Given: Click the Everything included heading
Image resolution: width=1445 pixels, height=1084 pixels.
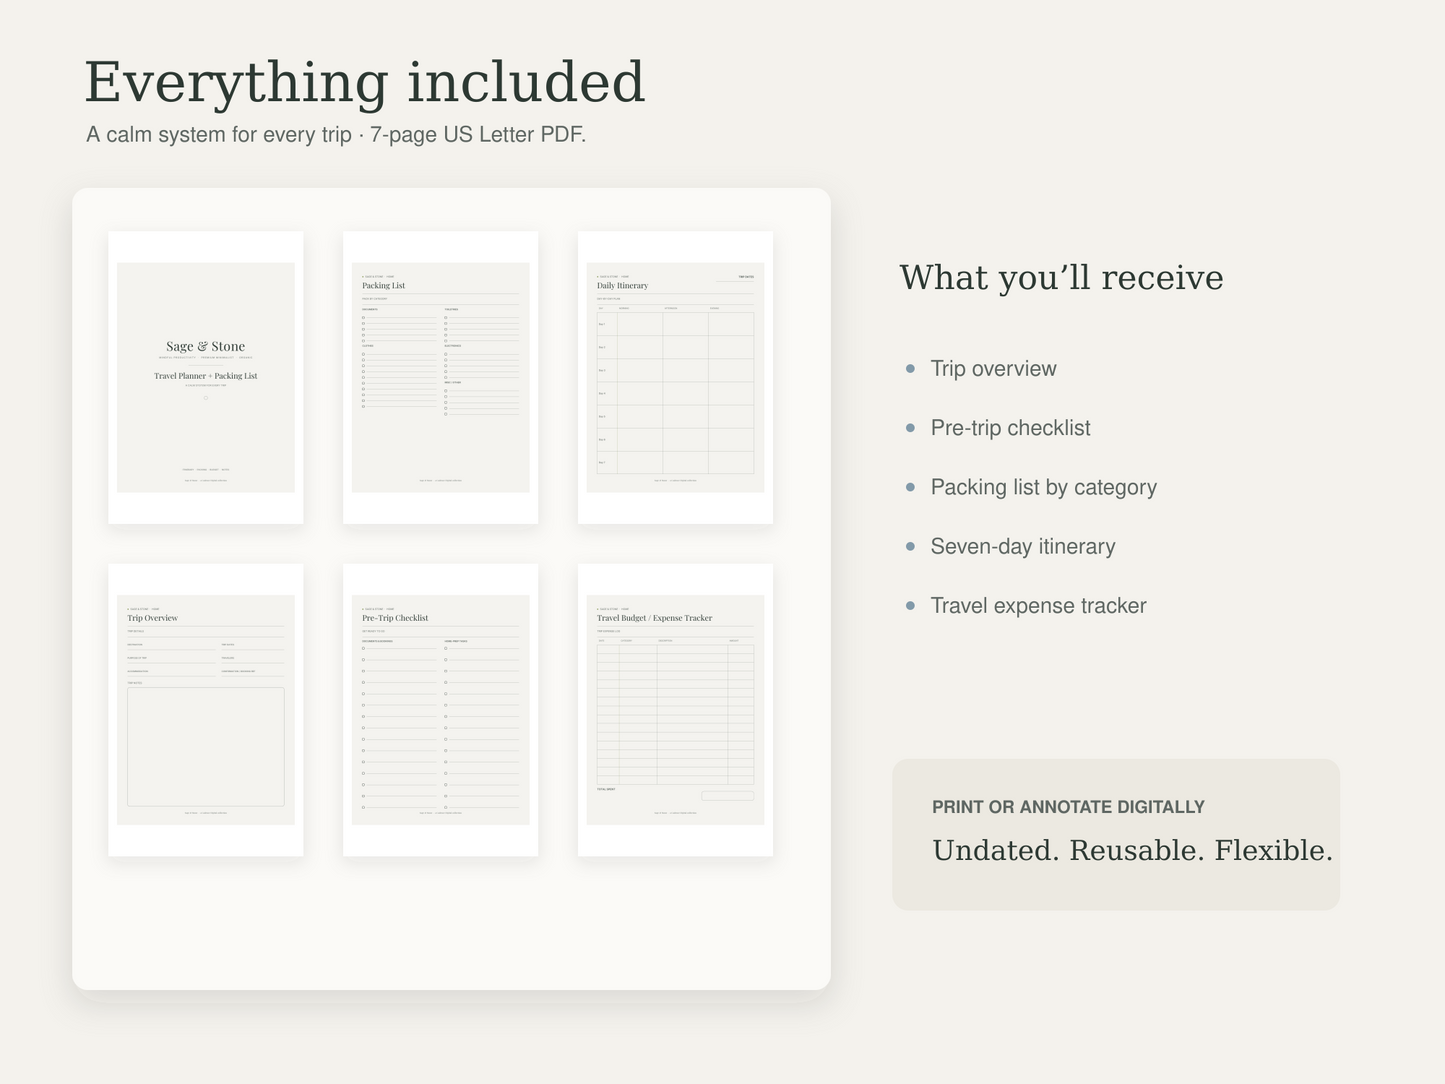Looking at the screenshot, I should coord(365,82).
